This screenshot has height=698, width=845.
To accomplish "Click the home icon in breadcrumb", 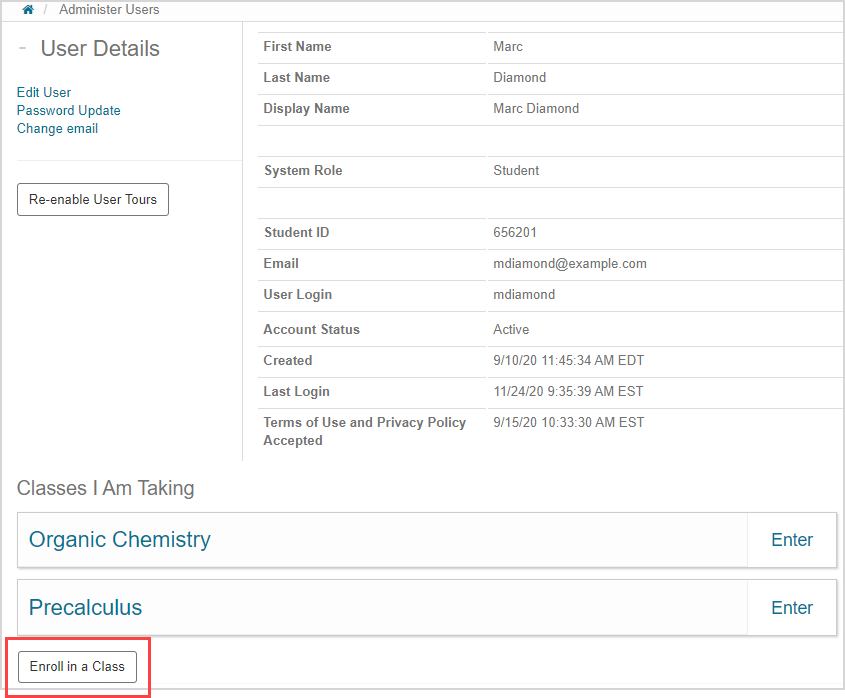I will coord(28,10).
